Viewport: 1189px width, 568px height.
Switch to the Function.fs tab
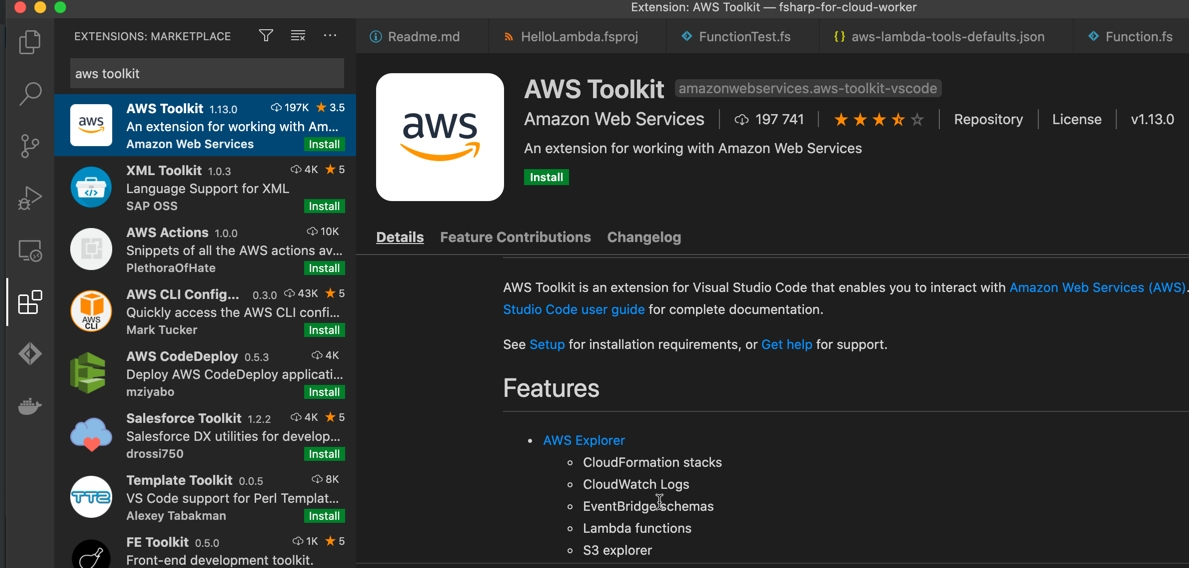[x=1131, y=36]
